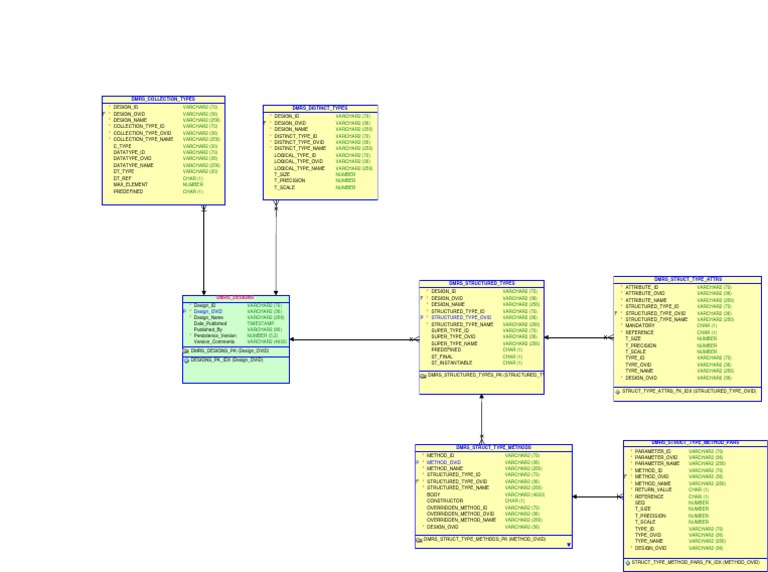Click PREDEFINED column in DMRS_STRUCTURED_TYPES
The width and height of the screenshot is (768, 572).
pyautogui.click(x=446, y=350)
